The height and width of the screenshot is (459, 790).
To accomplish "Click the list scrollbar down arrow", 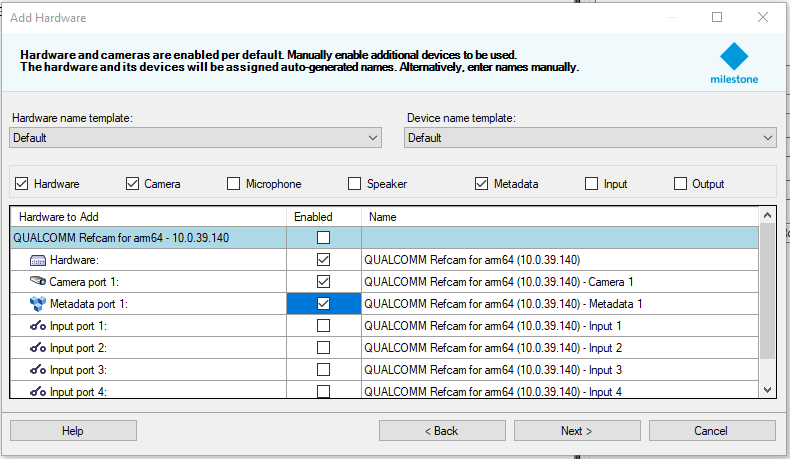I will [767, 389].
